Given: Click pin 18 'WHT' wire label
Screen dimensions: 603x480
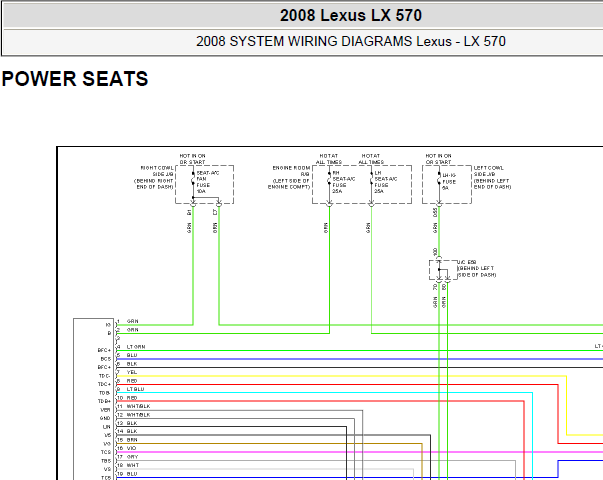Looking at the screenshot, I should 133,465.
